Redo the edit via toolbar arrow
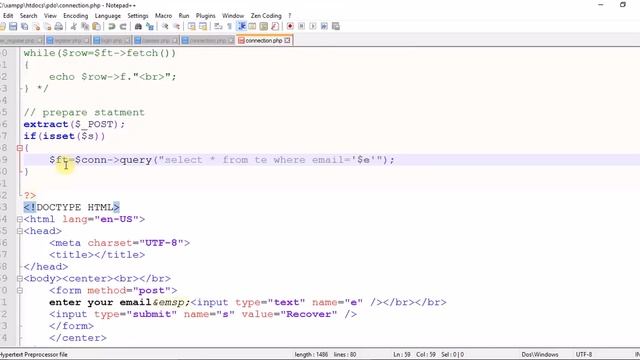This screenshot has height=360, width=640. 123,27
